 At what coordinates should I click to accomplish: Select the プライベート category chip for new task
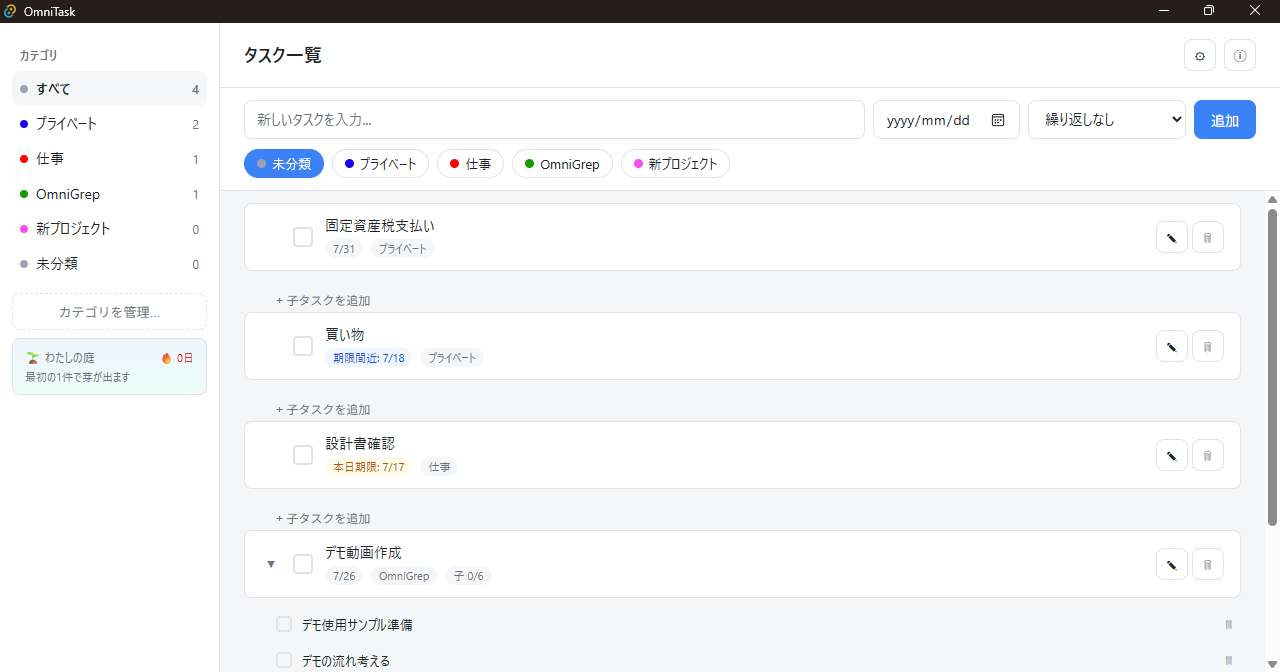(380, 164)
